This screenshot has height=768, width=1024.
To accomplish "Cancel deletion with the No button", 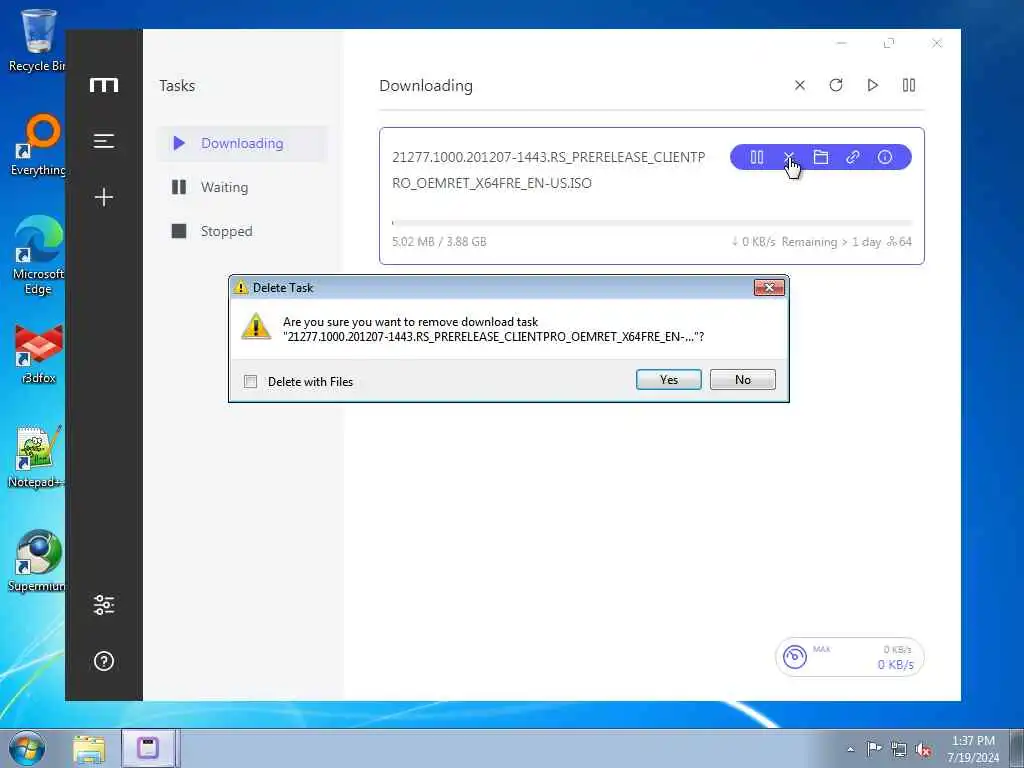I will click(x=743, y=379).
